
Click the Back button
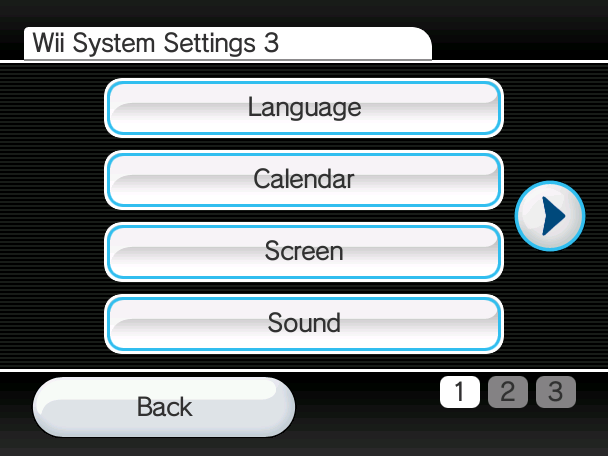(164, 407)
